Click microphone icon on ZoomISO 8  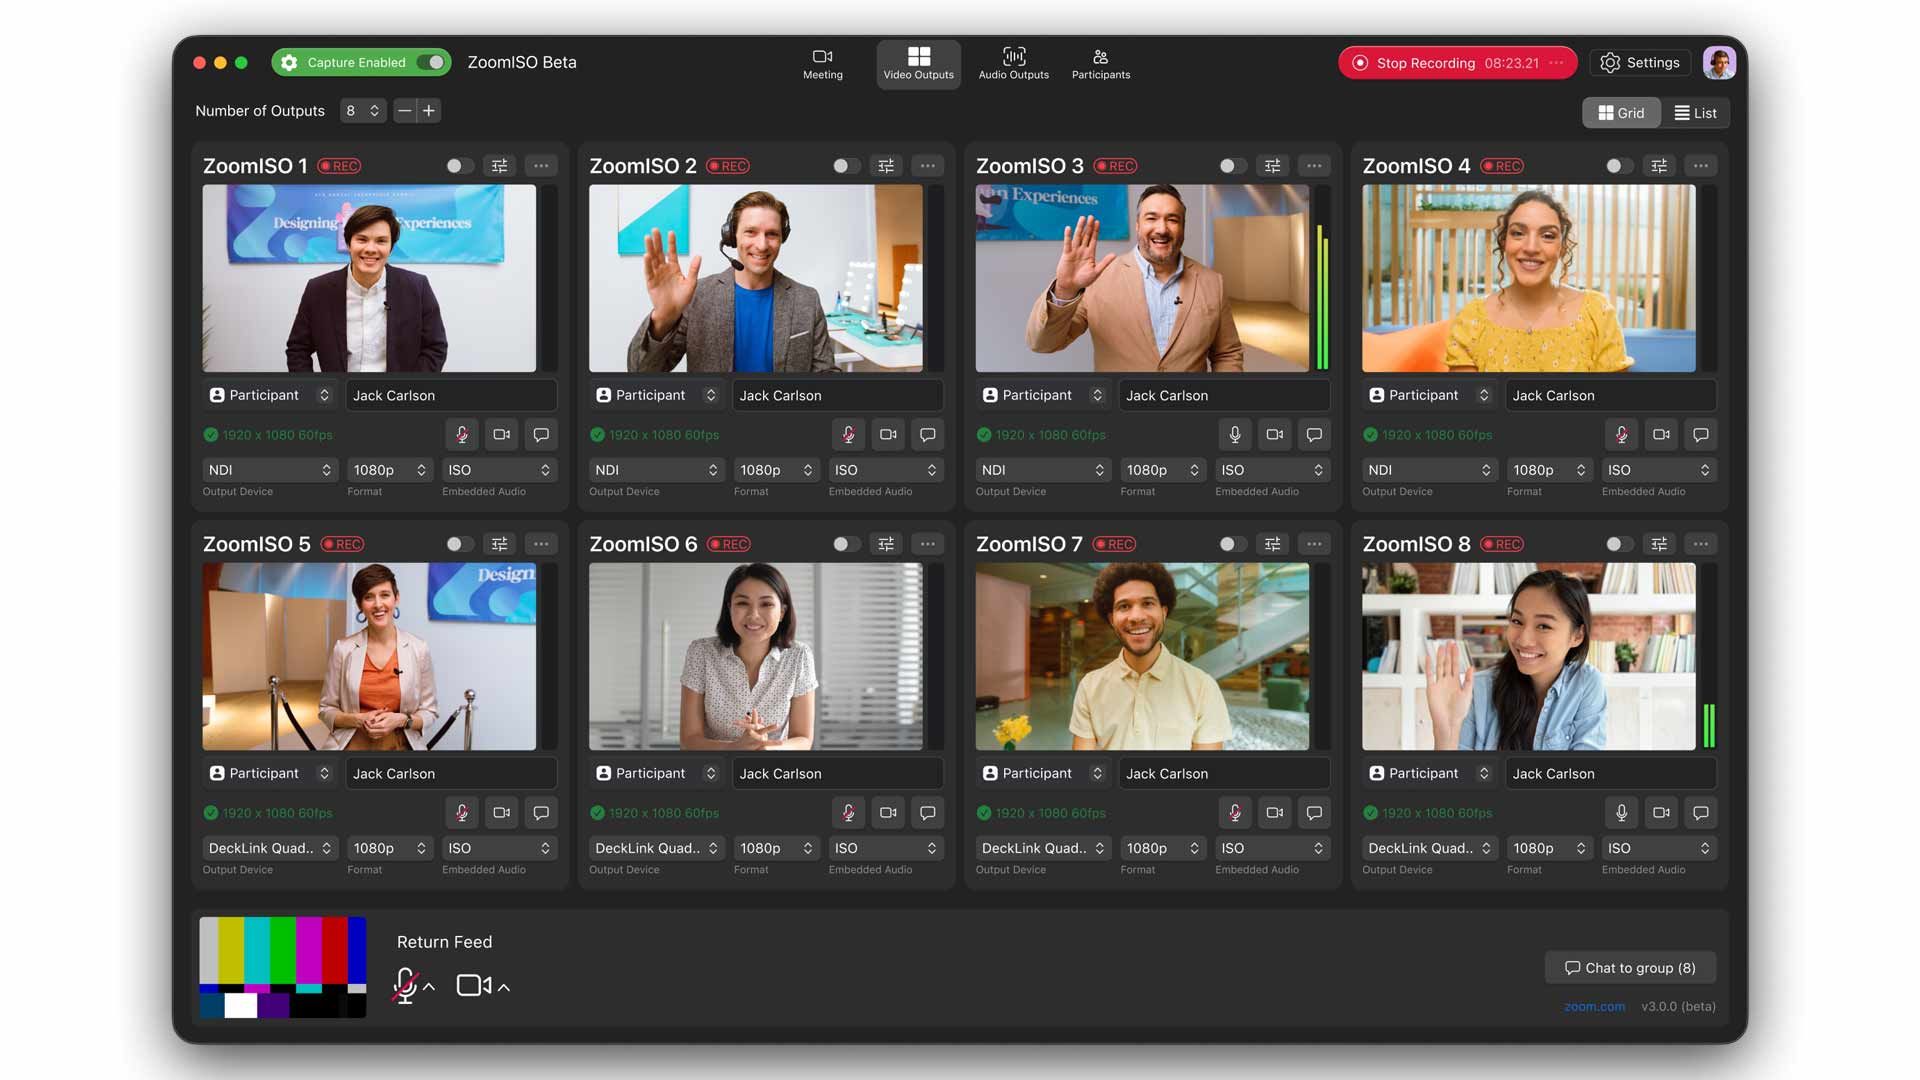(1622, 813)
